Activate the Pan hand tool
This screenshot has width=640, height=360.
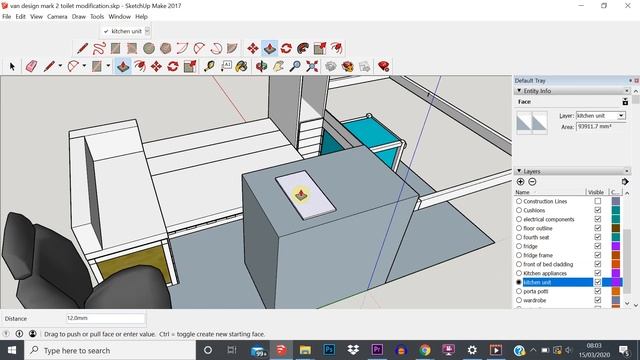coord(278,66)
